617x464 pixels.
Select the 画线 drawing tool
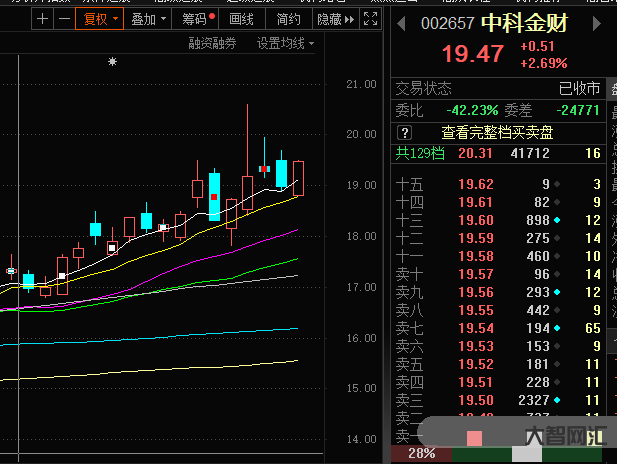tap(241, 19)
